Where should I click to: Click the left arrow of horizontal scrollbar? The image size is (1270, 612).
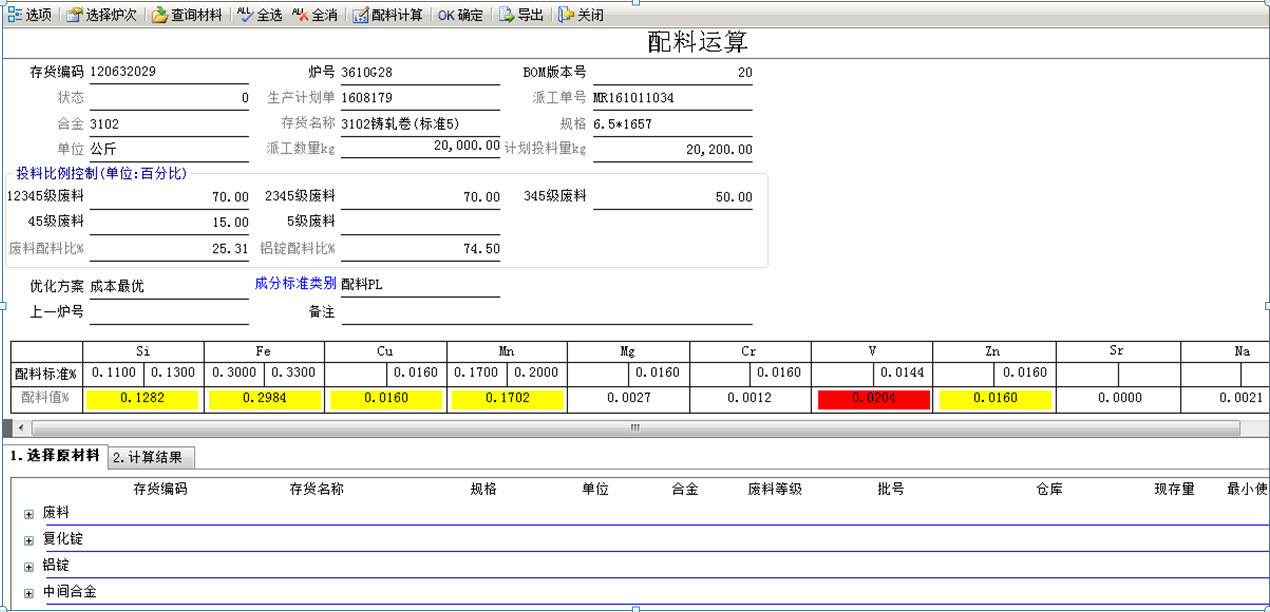pyautogui.click(x=21, y=428)
